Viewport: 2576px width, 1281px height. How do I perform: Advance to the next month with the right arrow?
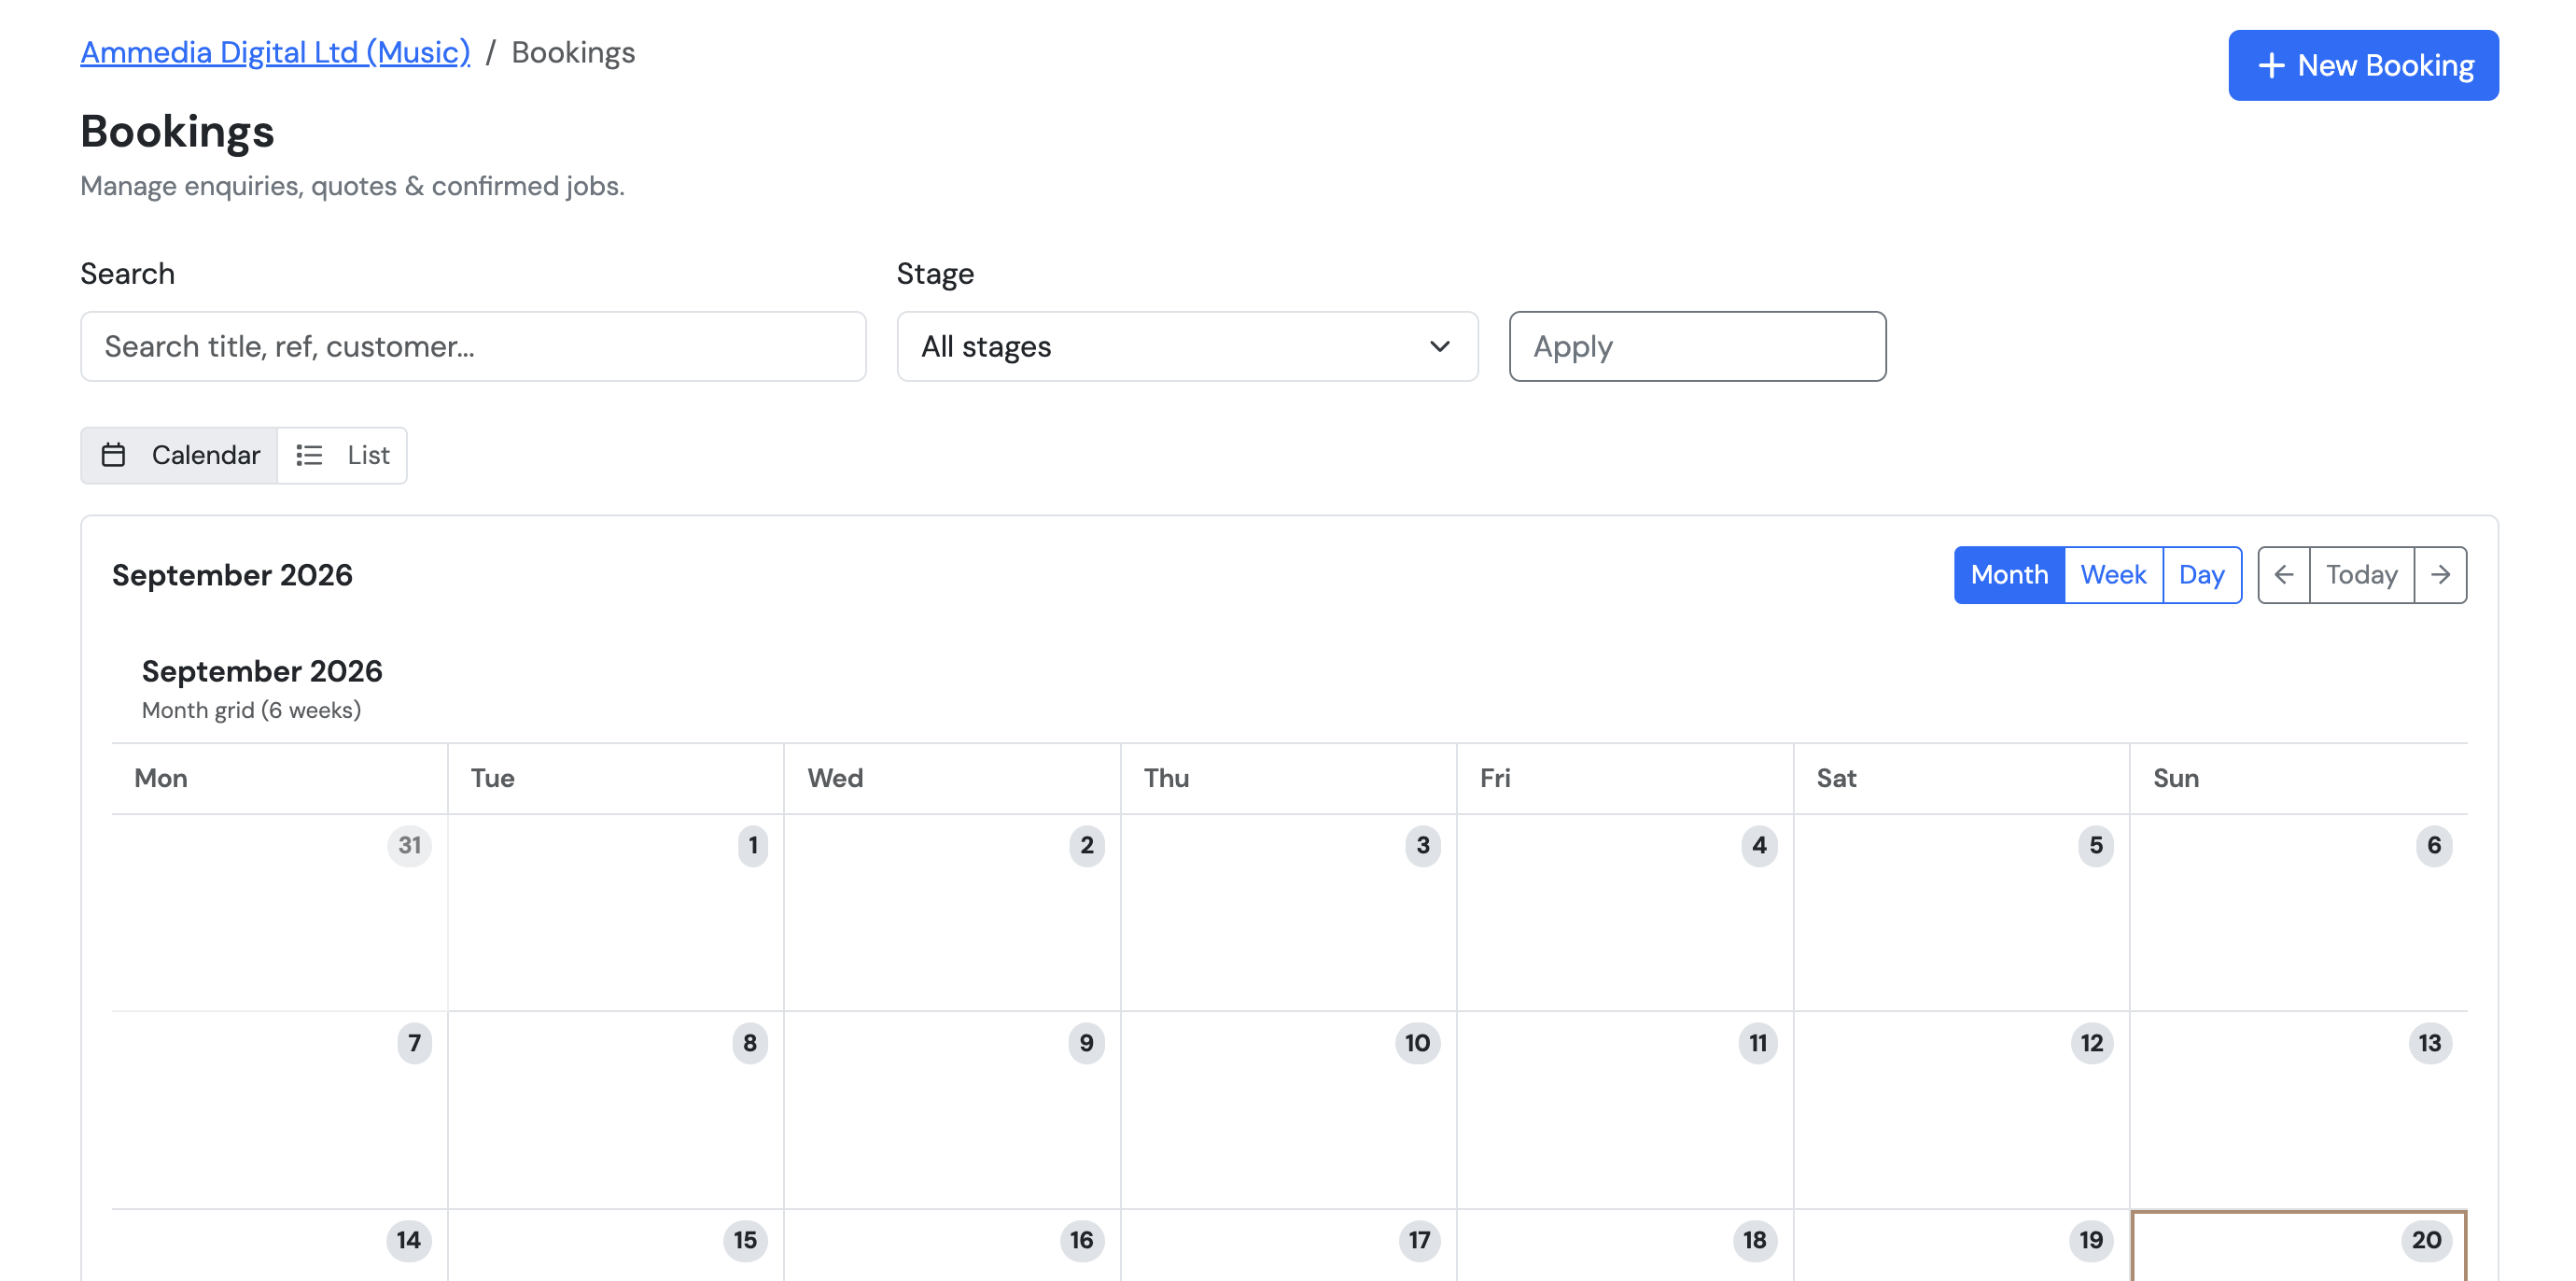pos(2440,574)
